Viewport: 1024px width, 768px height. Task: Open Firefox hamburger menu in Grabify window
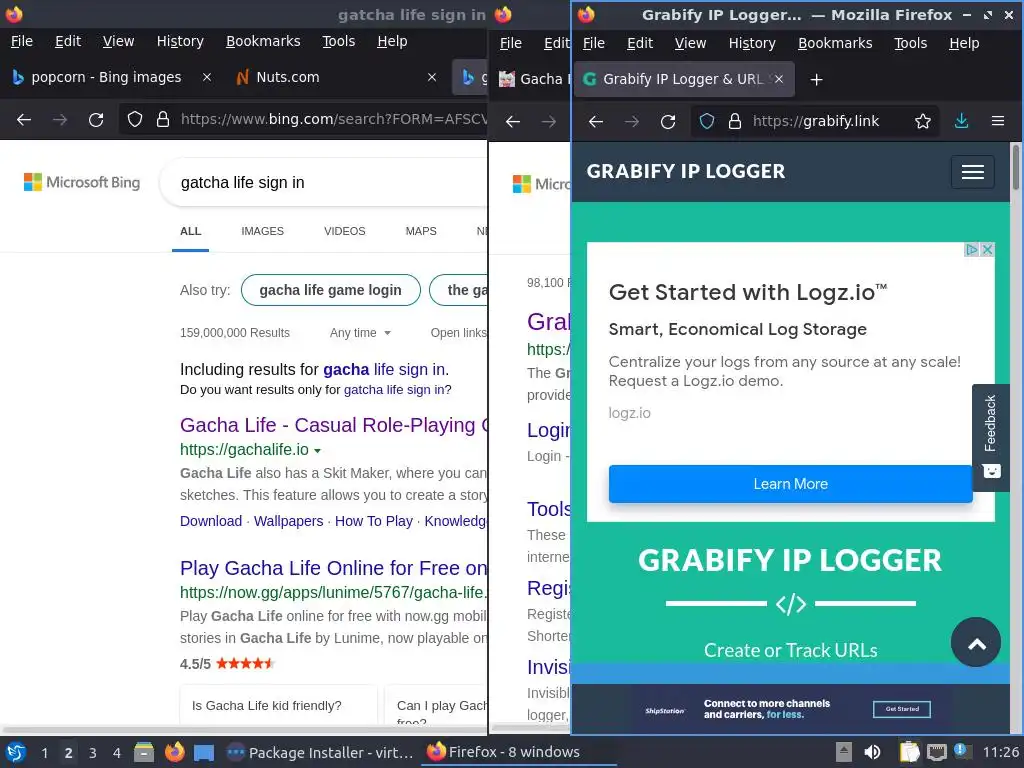point(997,121)
